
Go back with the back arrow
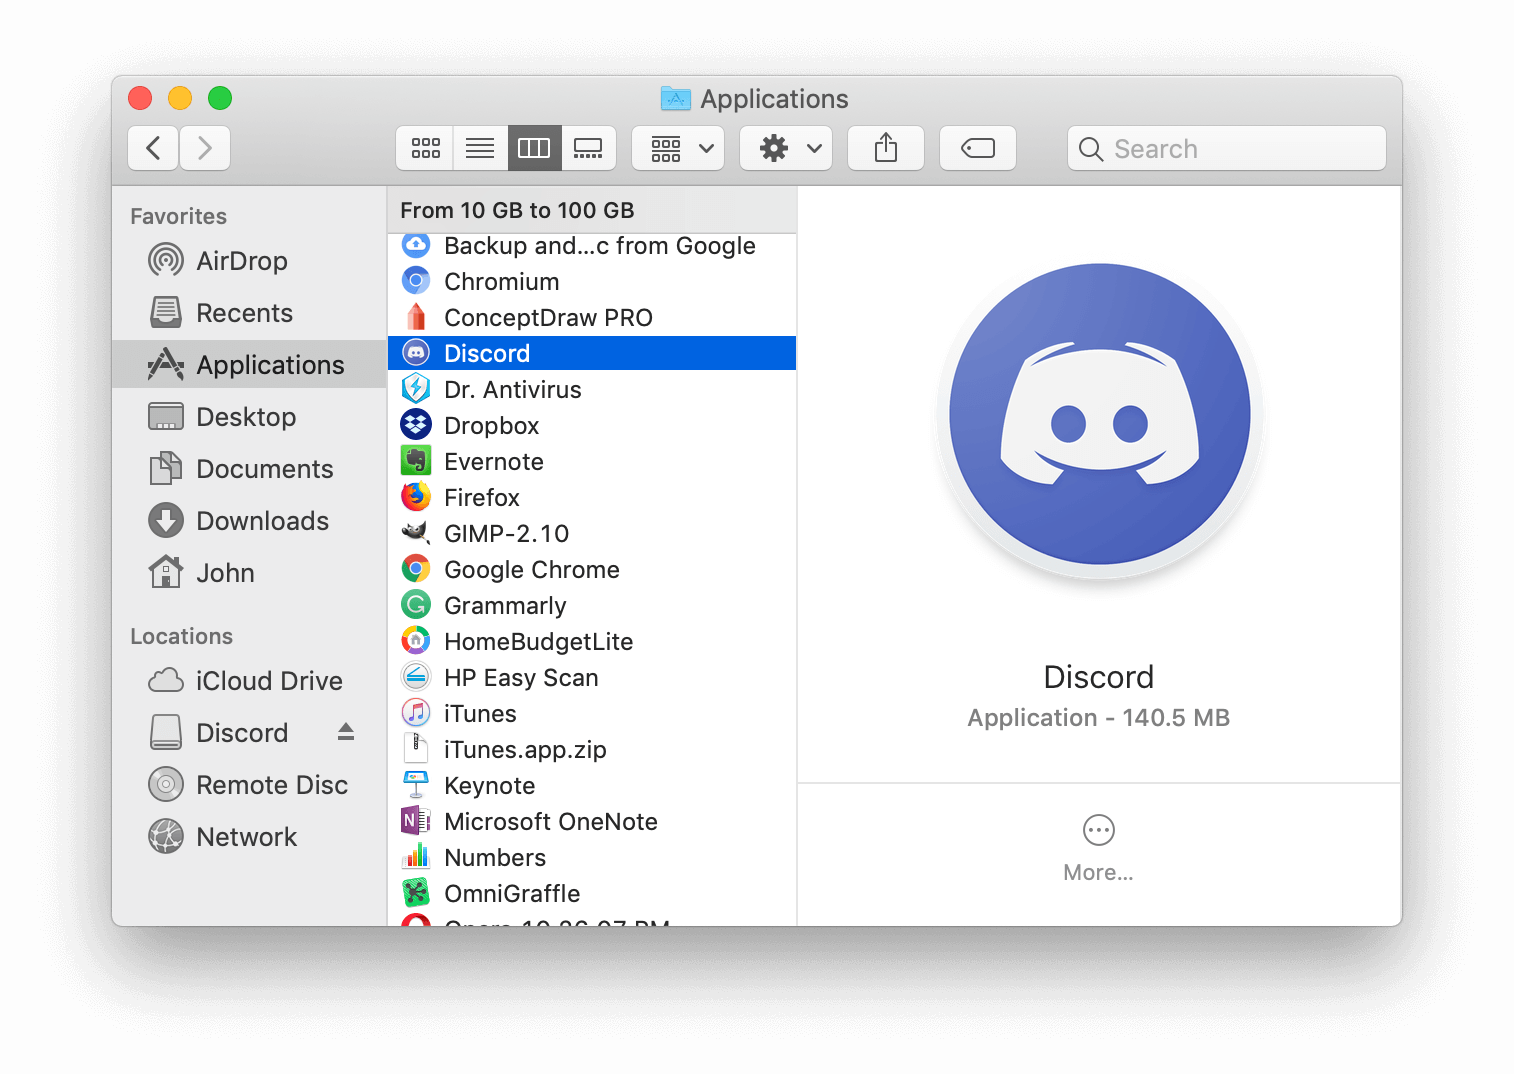click(153, 148)
